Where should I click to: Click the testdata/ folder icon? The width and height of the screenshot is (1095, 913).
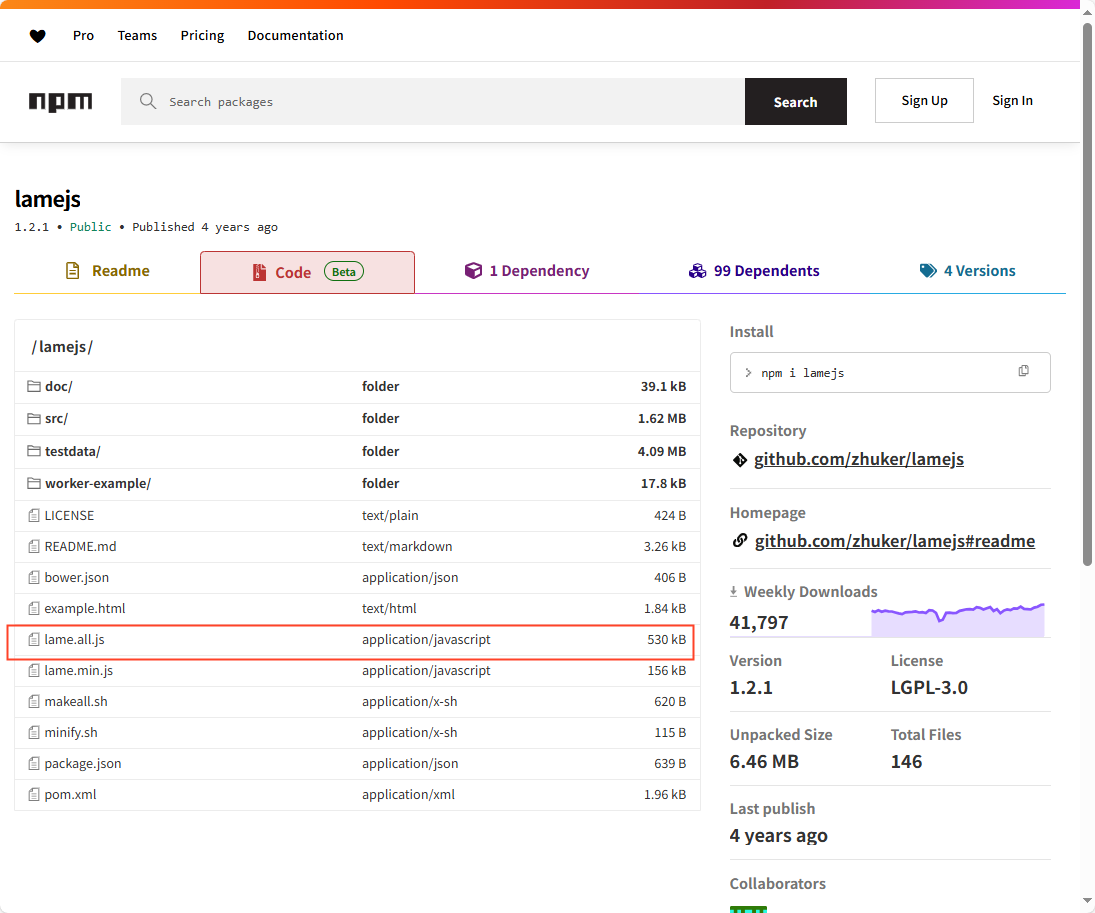pyautogui.click(x=34, y=451)
